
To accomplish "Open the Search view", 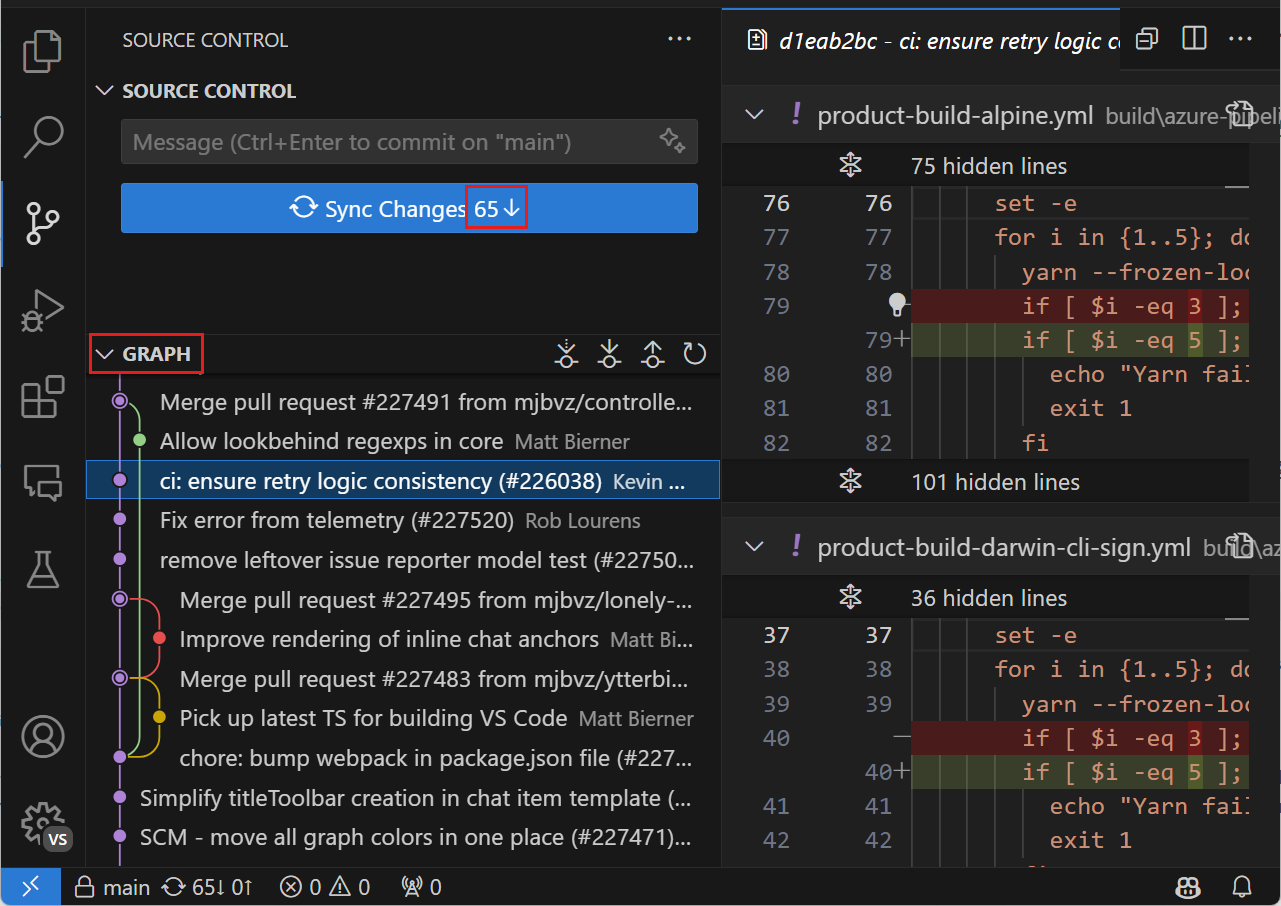I will (x=42, y=137).
